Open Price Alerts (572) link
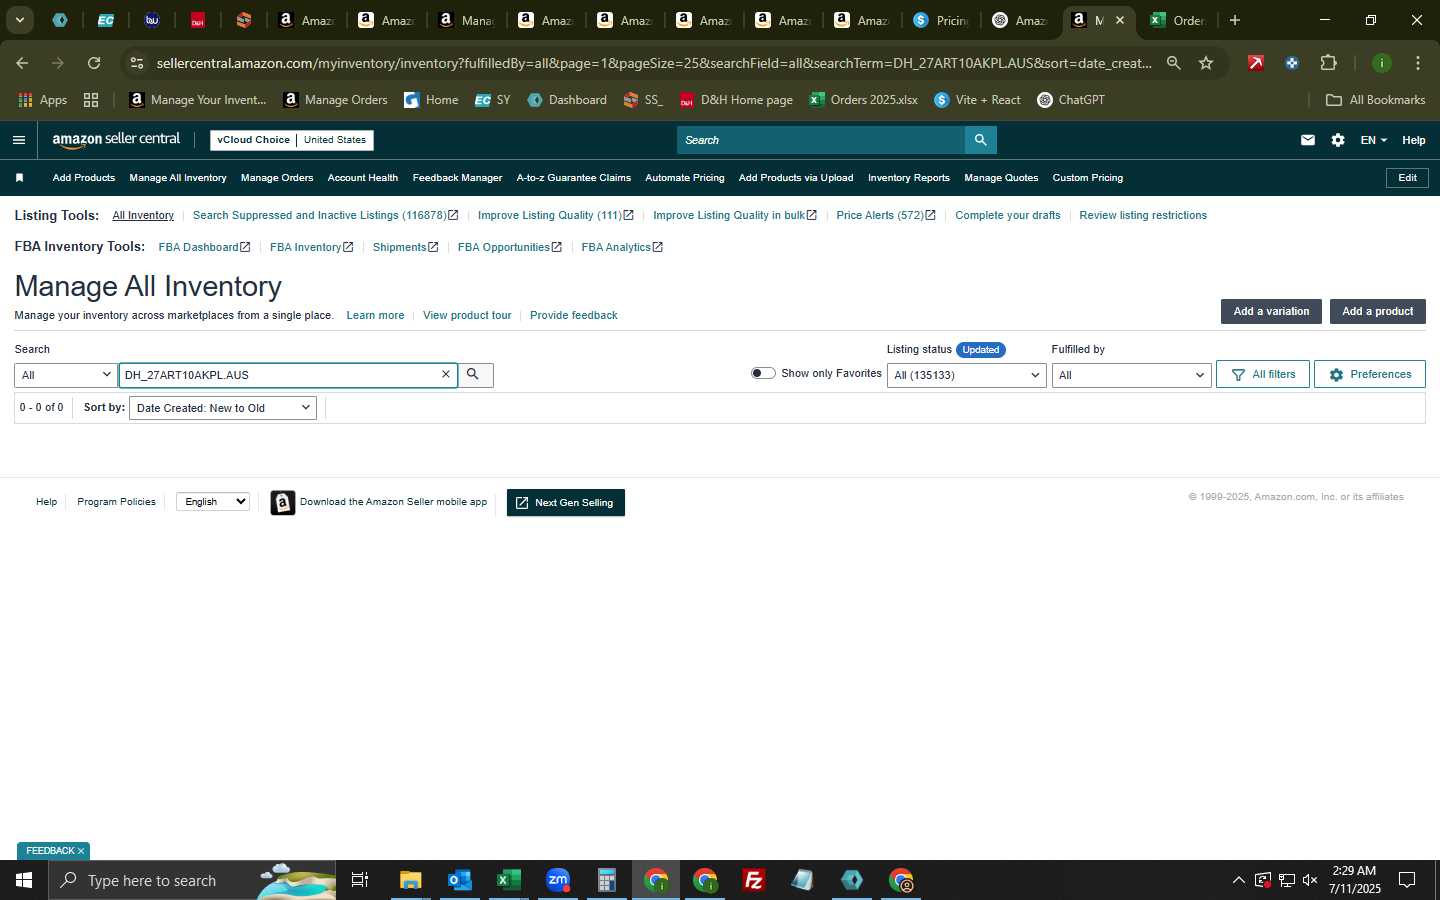 (x=886, y=215)
